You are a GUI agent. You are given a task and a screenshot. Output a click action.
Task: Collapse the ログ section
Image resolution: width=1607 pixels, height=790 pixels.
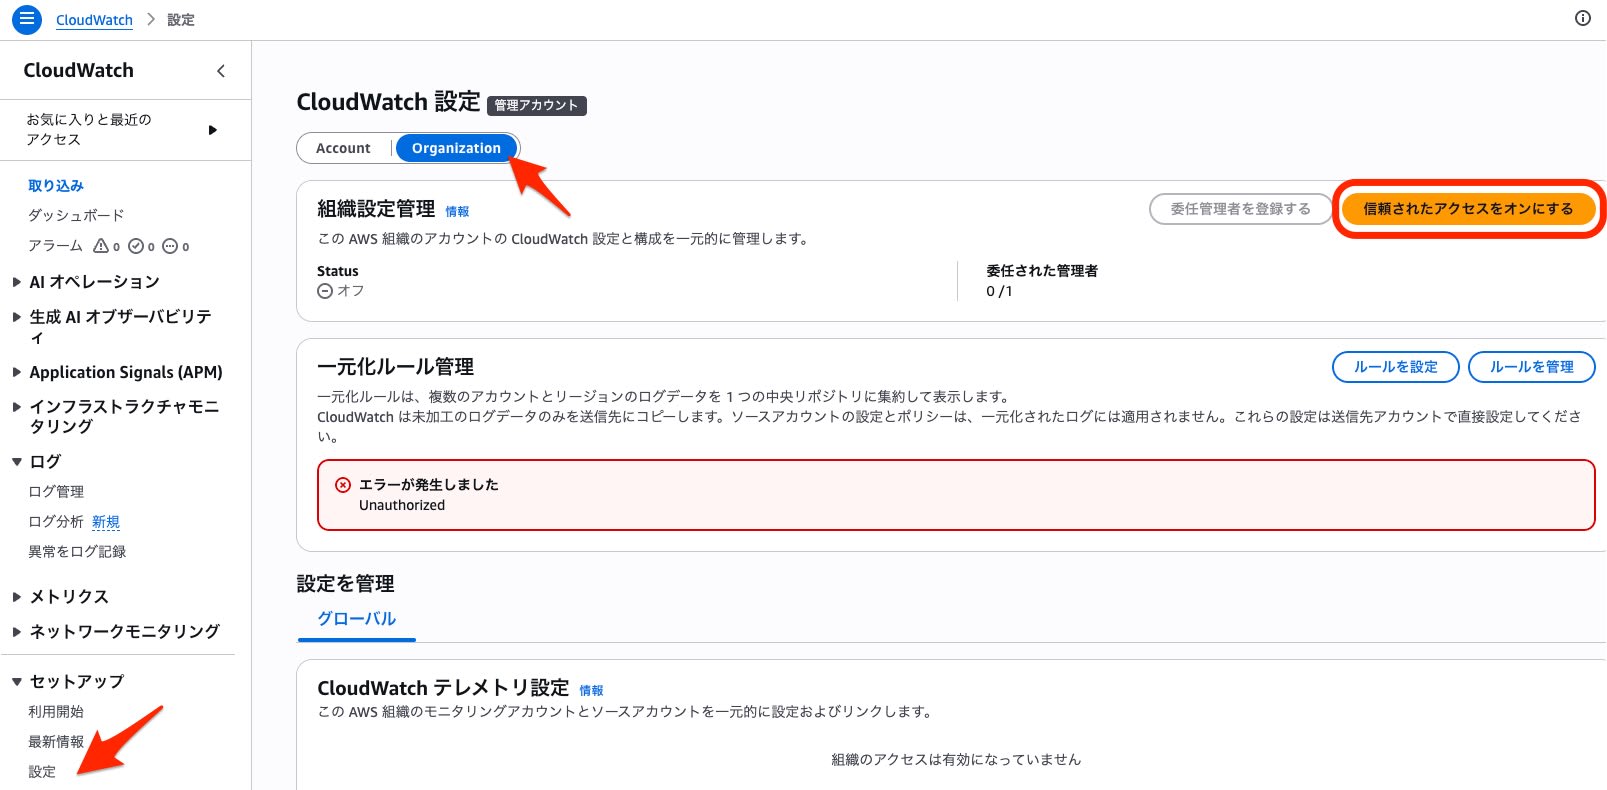[17, 462]
